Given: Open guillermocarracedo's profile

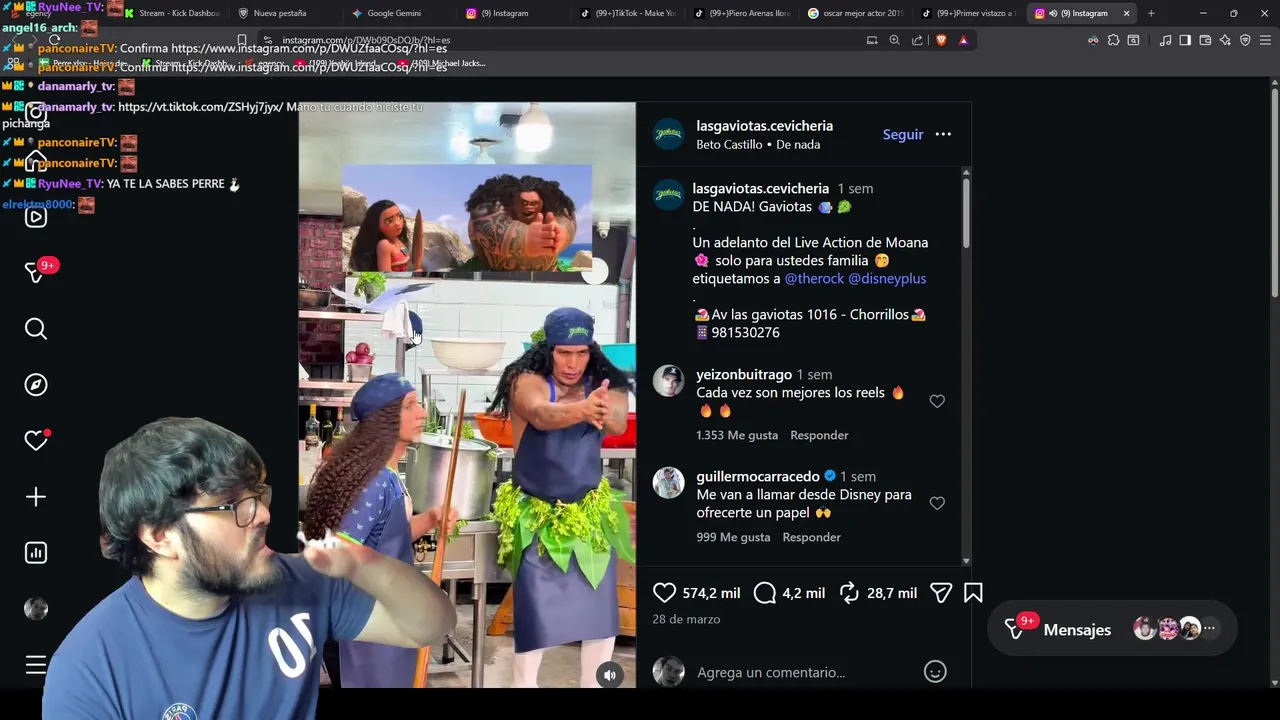Looking at the screenshot, I should tap(758, 476).
